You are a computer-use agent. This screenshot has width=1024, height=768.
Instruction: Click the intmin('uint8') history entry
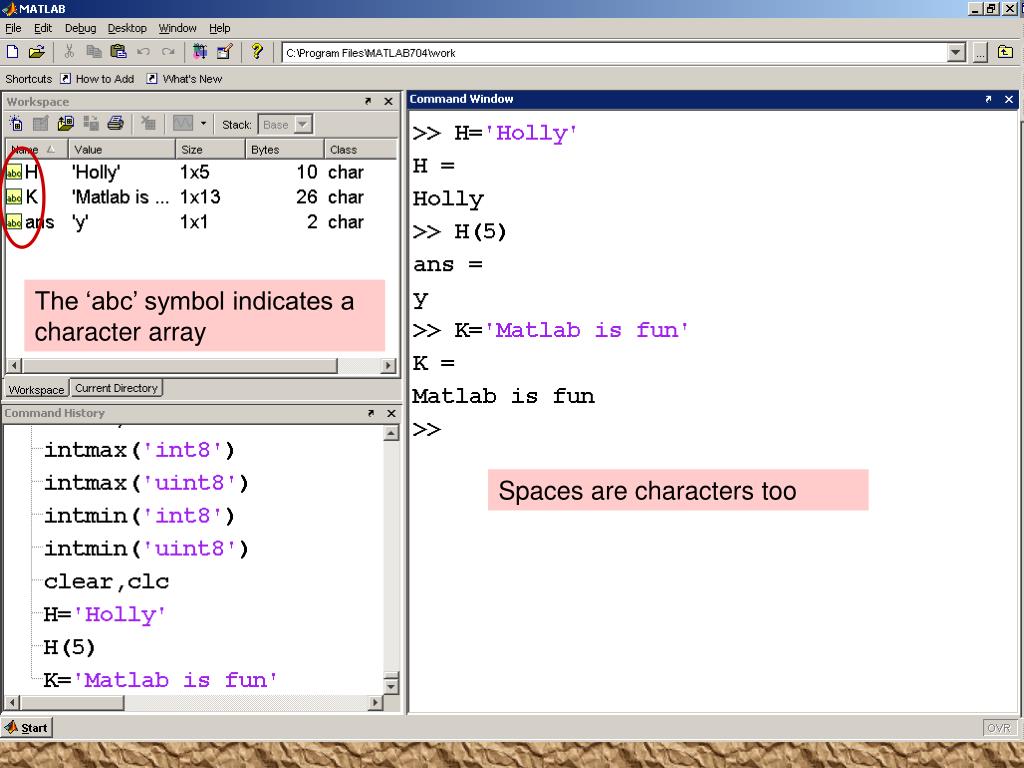click(146, 549)
